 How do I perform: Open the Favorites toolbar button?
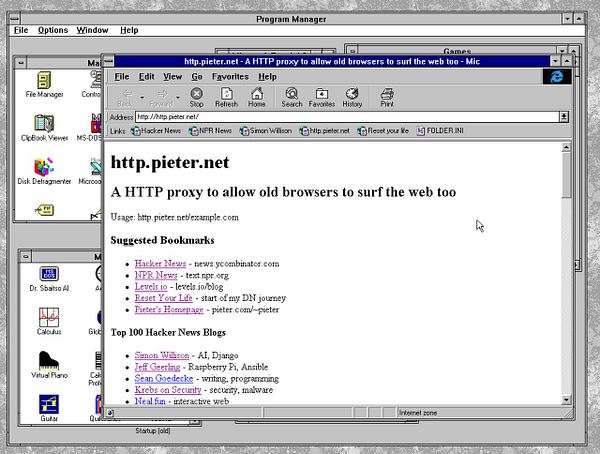pyautogui.click(x=321, y=97)
